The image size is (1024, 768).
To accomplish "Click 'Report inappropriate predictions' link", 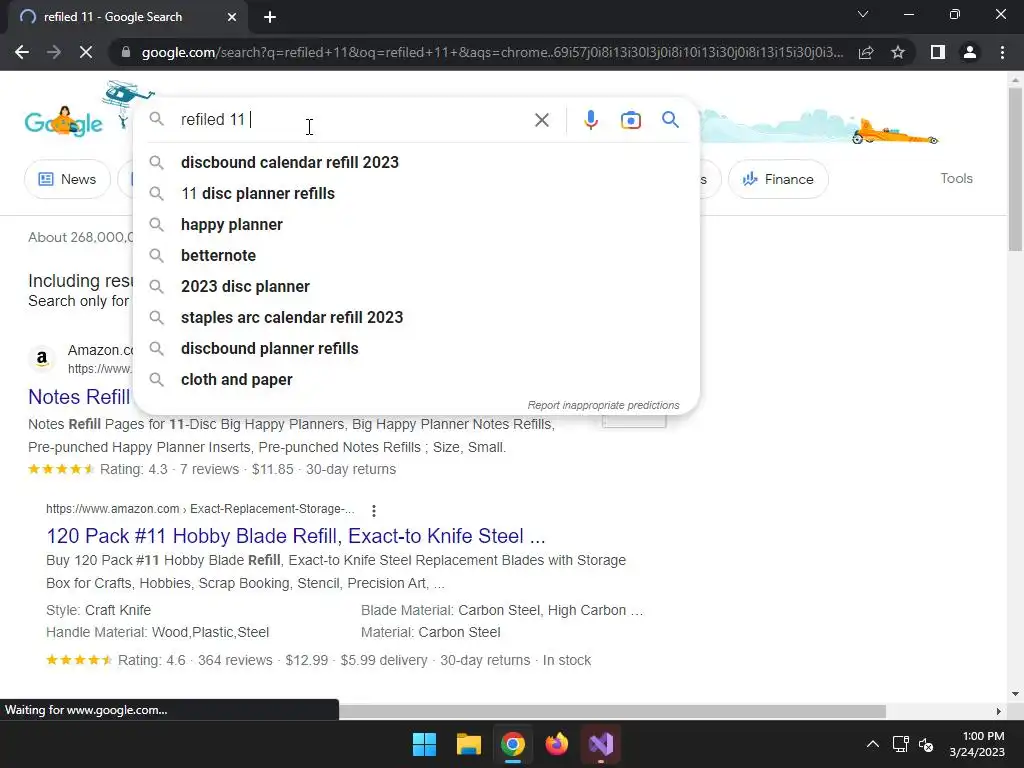I will pyautogui.click(x=603, y=405).
